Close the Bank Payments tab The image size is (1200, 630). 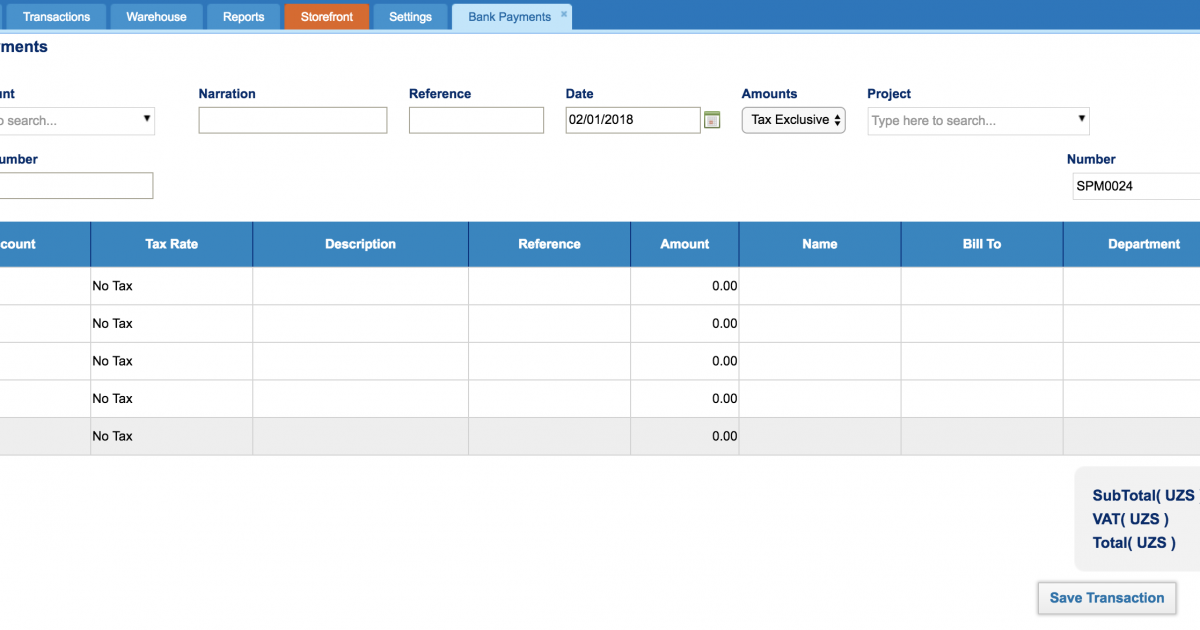point(564,14)
